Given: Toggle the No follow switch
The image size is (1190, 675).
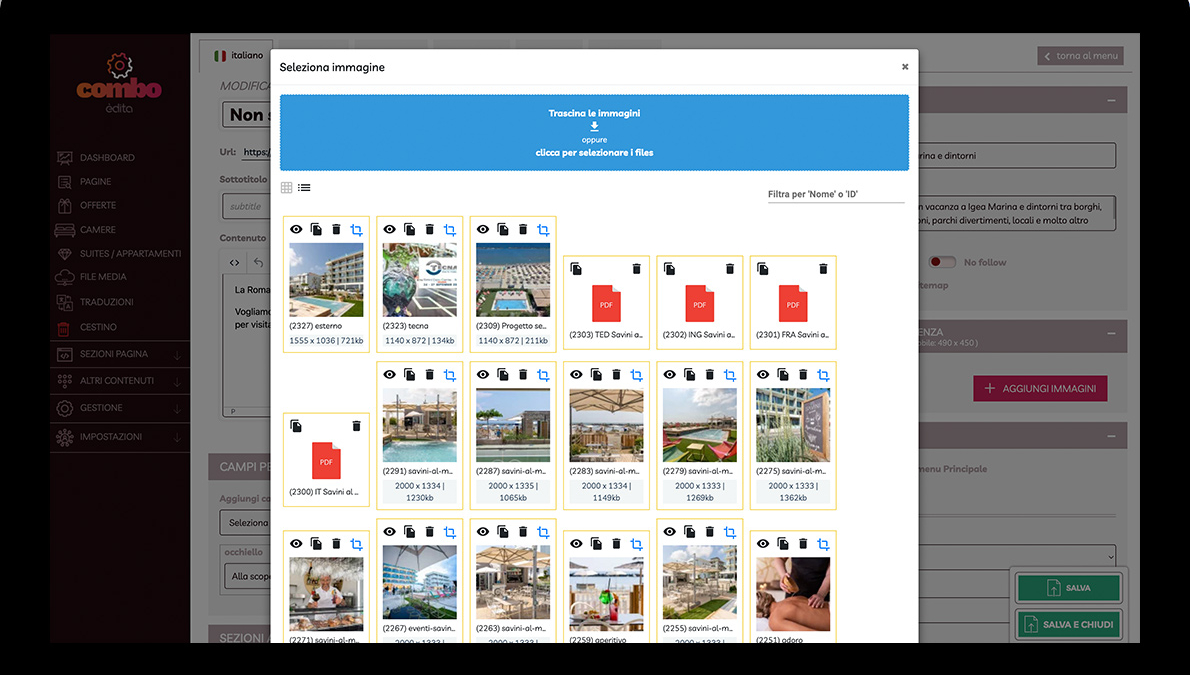Looking at the screenshot, I should (942, 262).
